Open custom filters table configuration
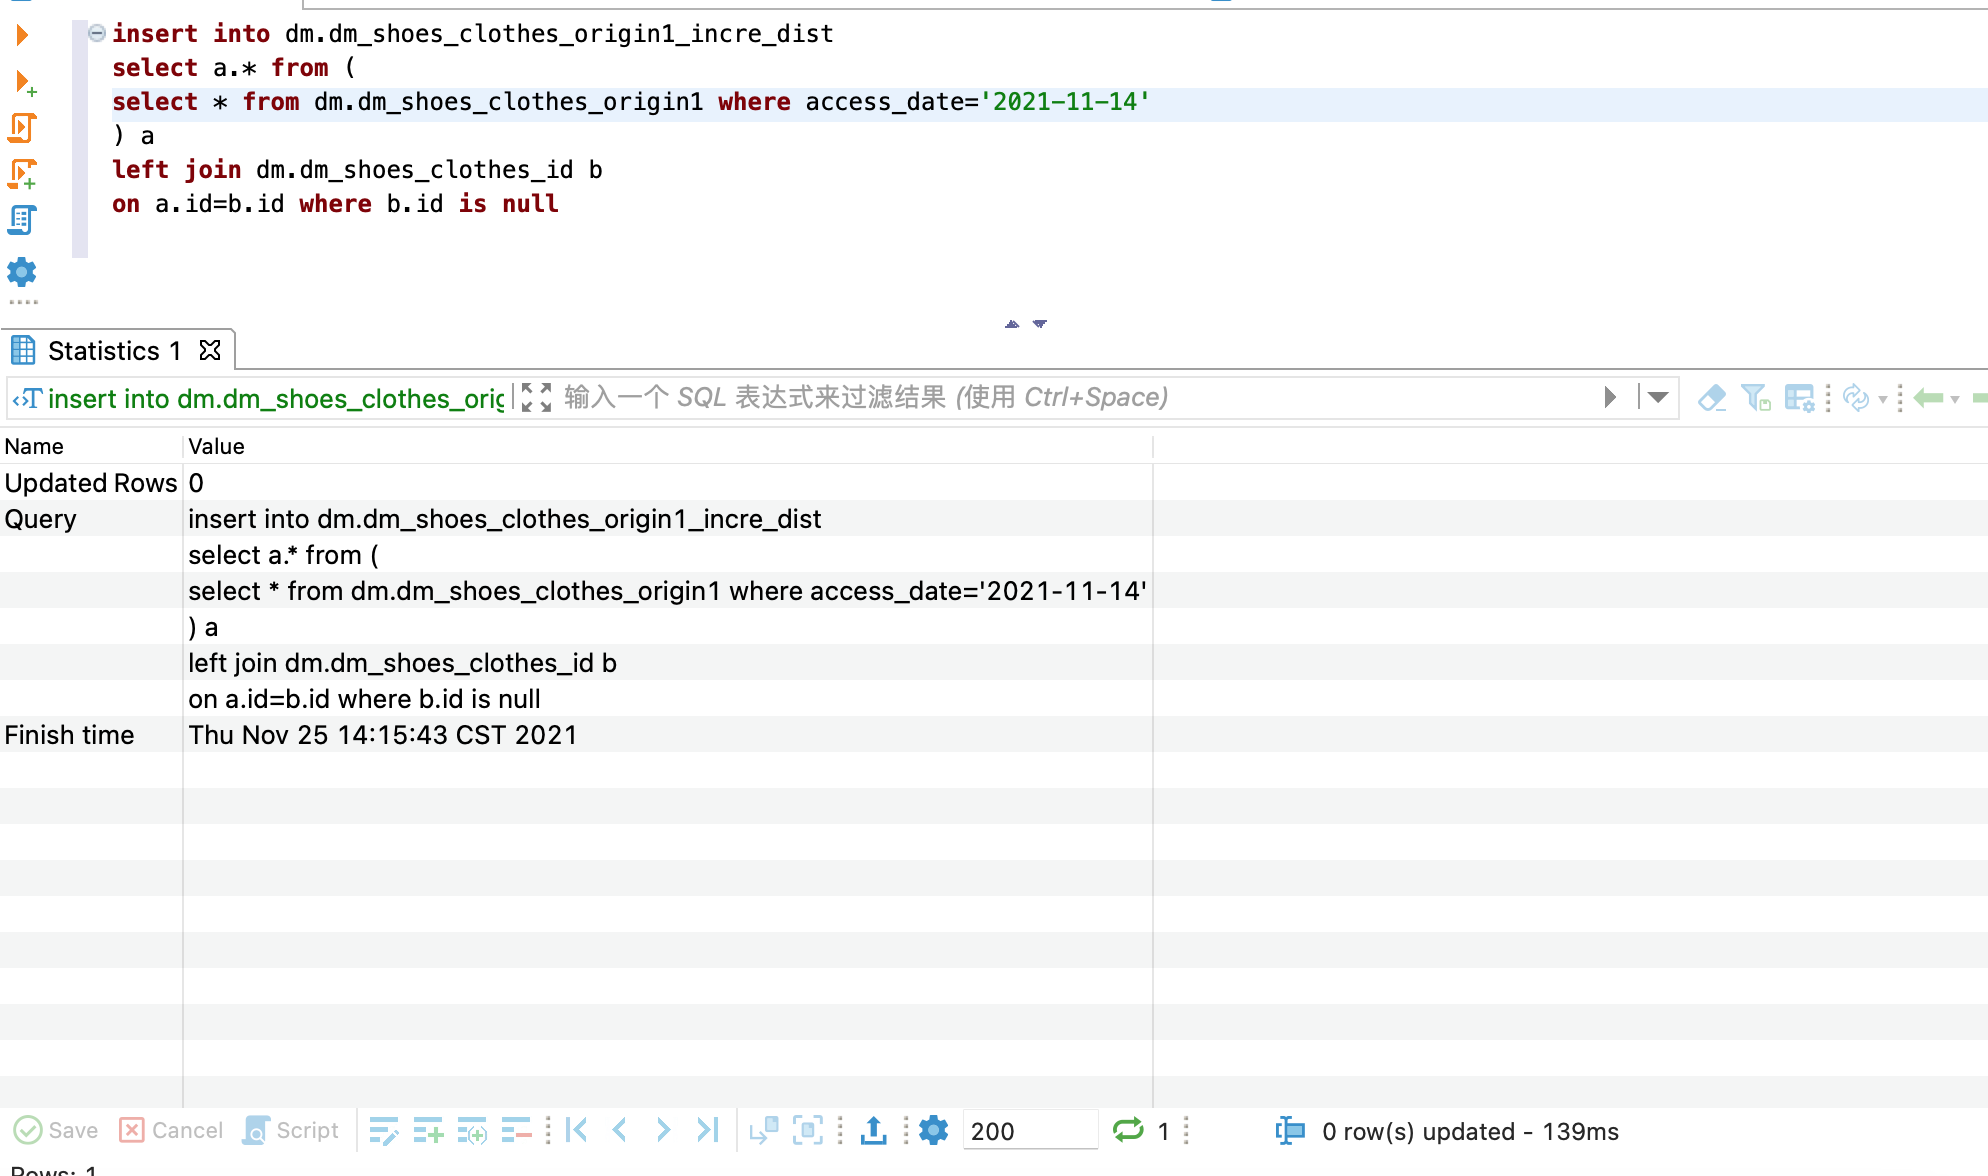Image resolution: width=1988 pixels, height=1176 pixels. [x=1799, y=398]
